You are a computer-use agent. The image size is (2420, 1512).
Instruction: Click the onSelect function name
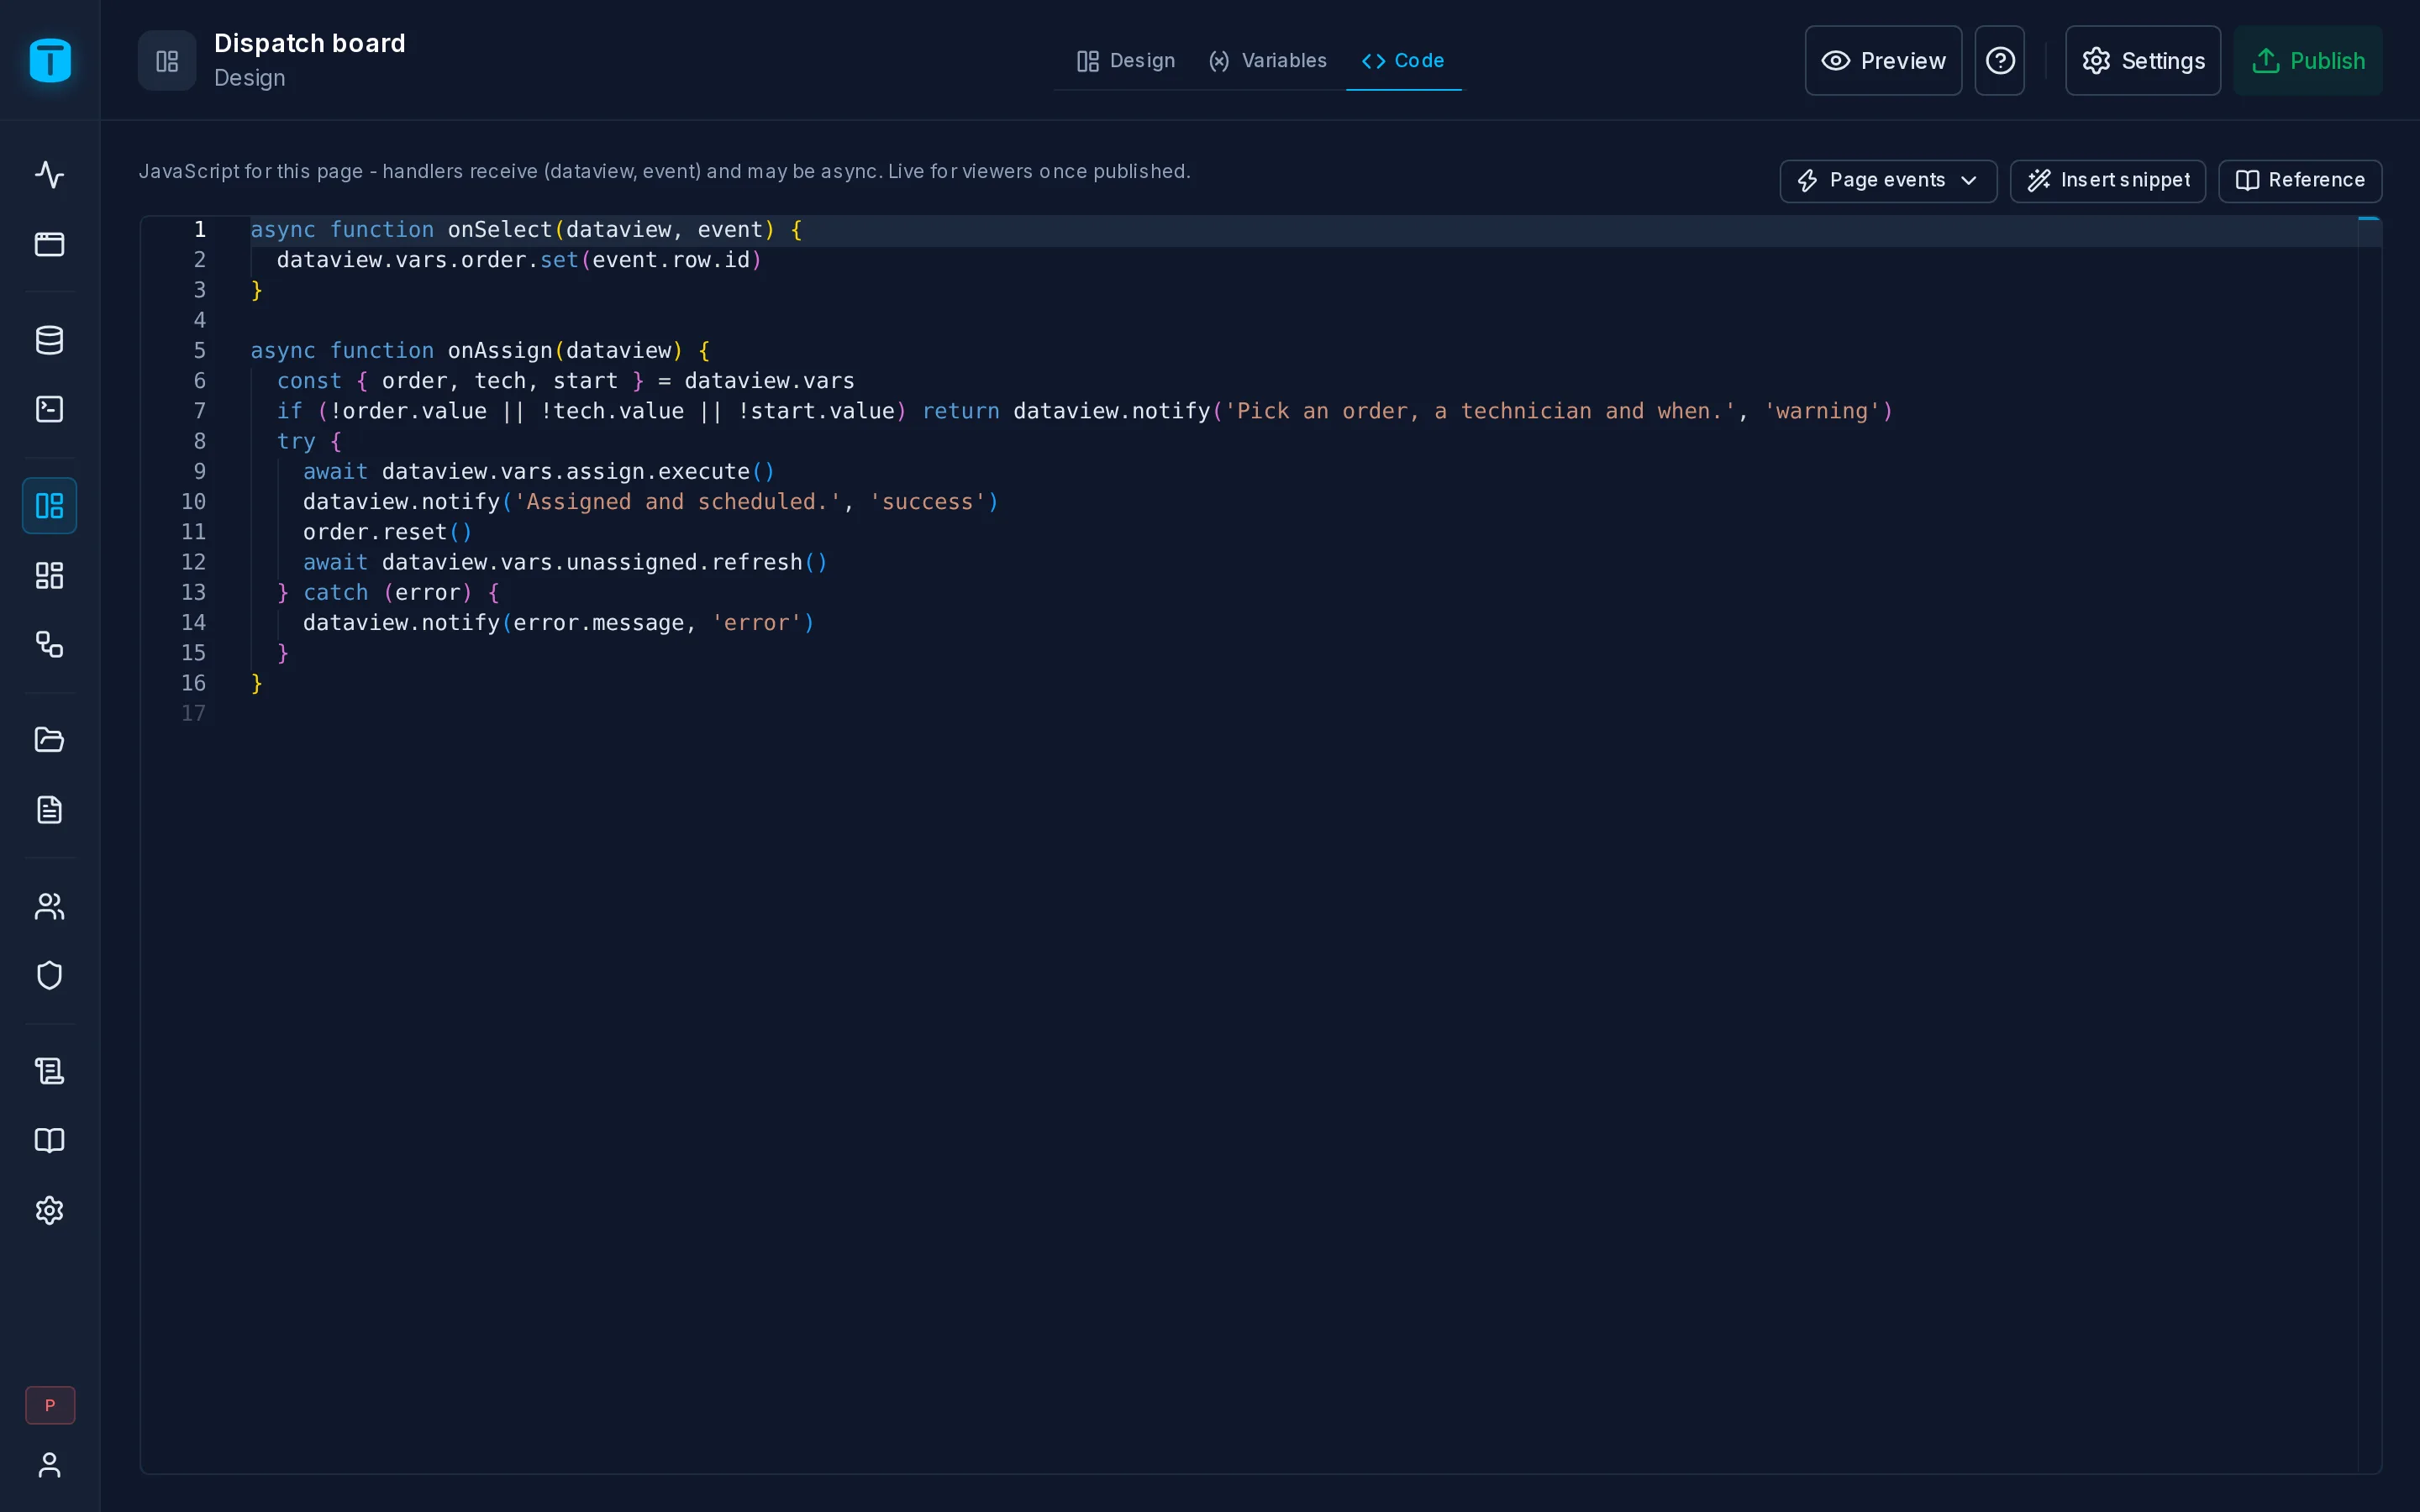pyautogui.click(x=500, y=230)
